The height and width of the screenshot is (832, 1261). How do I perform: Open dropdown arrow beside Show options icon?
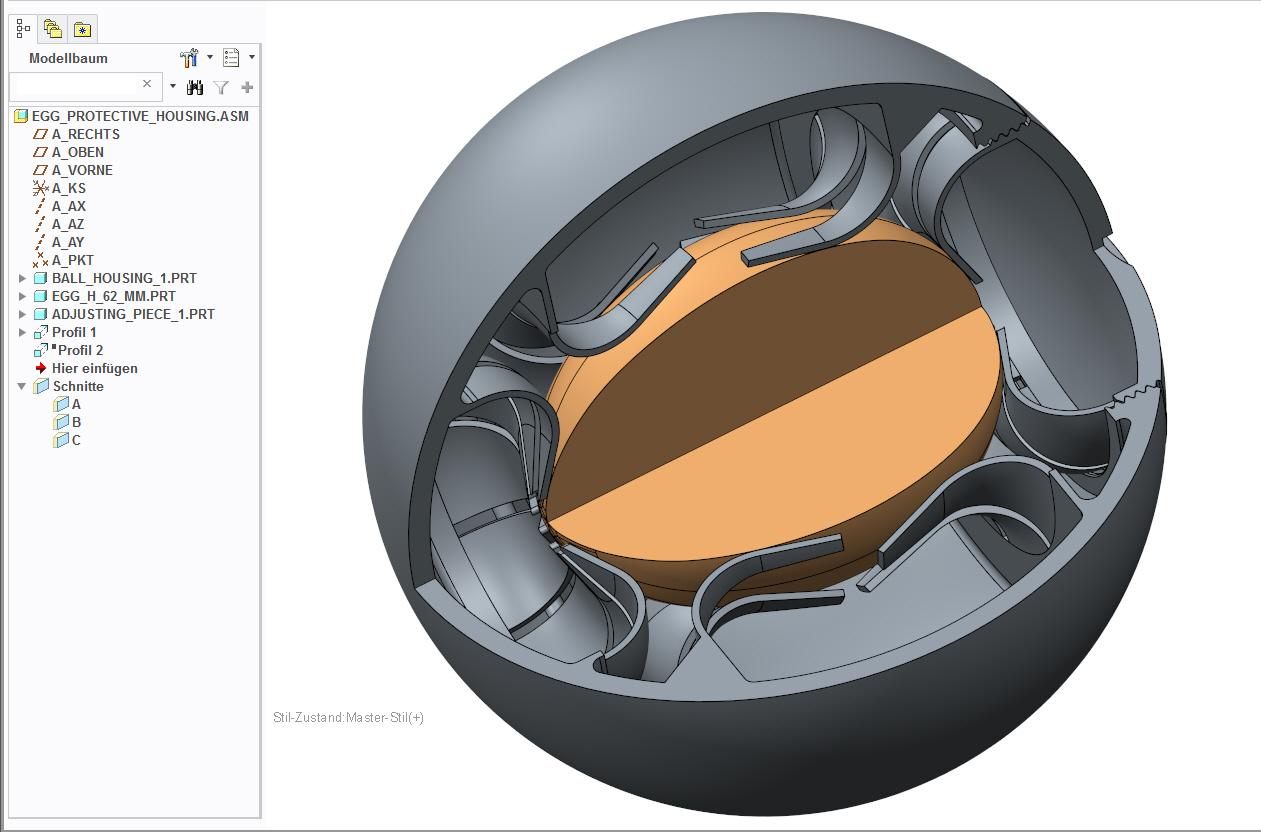click(x=252, y=57)
